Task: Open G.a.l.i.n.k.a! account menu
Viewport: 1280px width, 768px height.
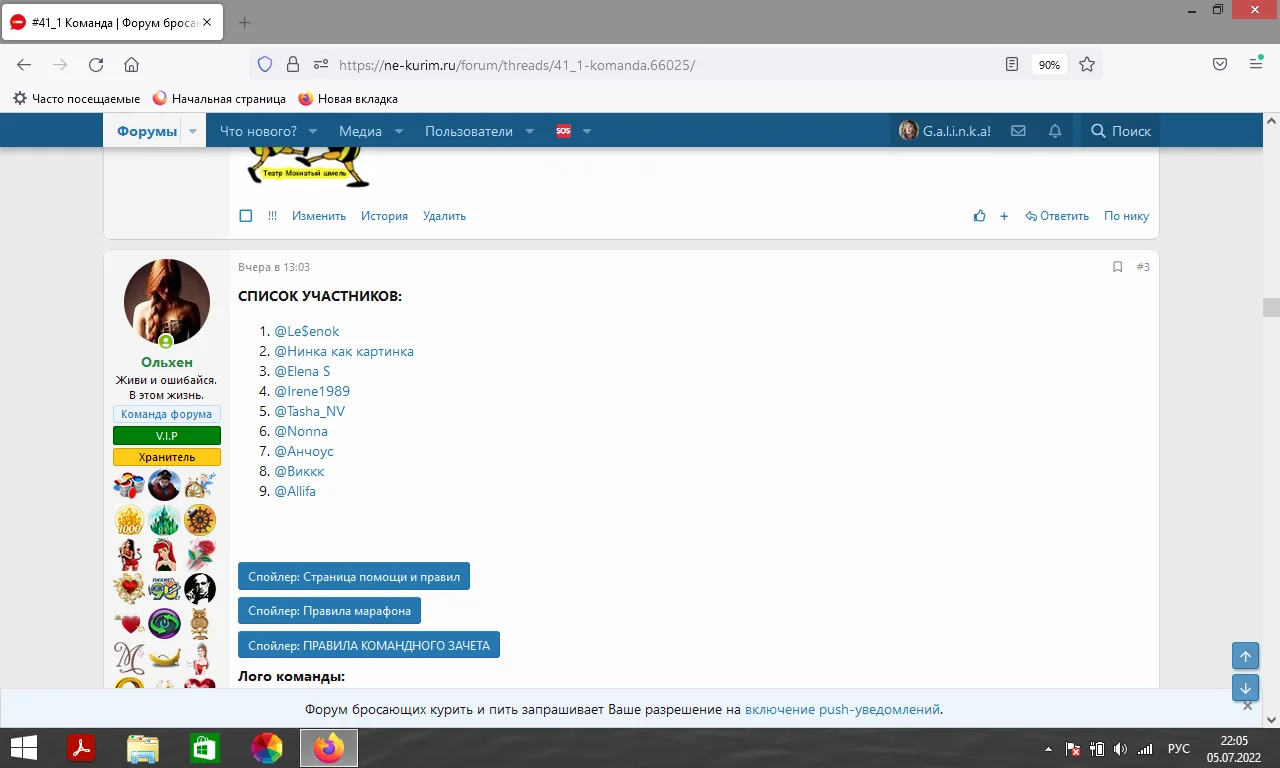Action: [x=945, y=131]
